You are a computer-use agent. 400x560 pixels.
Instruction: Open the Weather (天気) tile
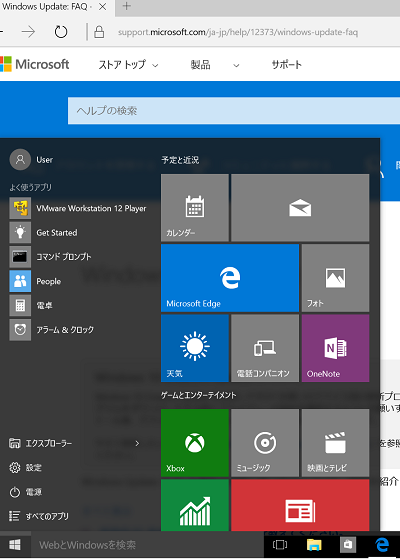click(x=195, y=348)
